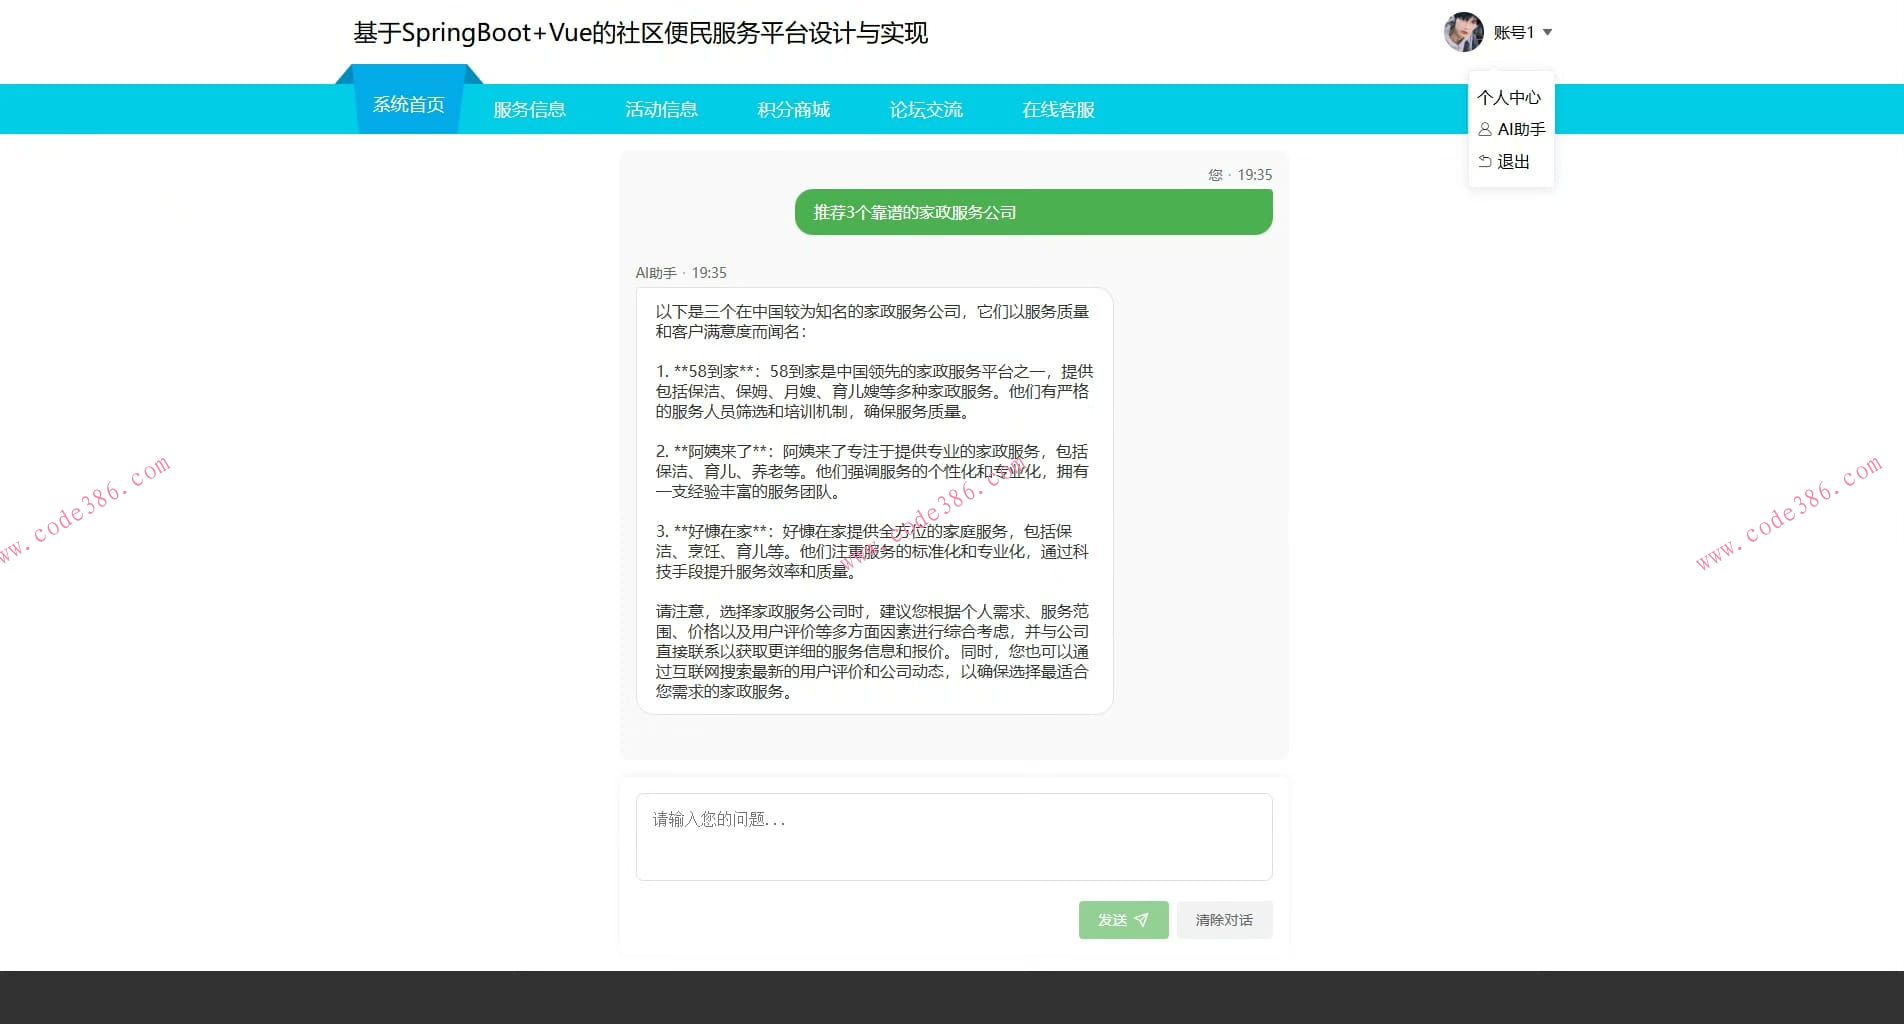This screenshot has width=1904, height=1024.
Task: Open the 活动信息 tab
Action: click(661, 109)
